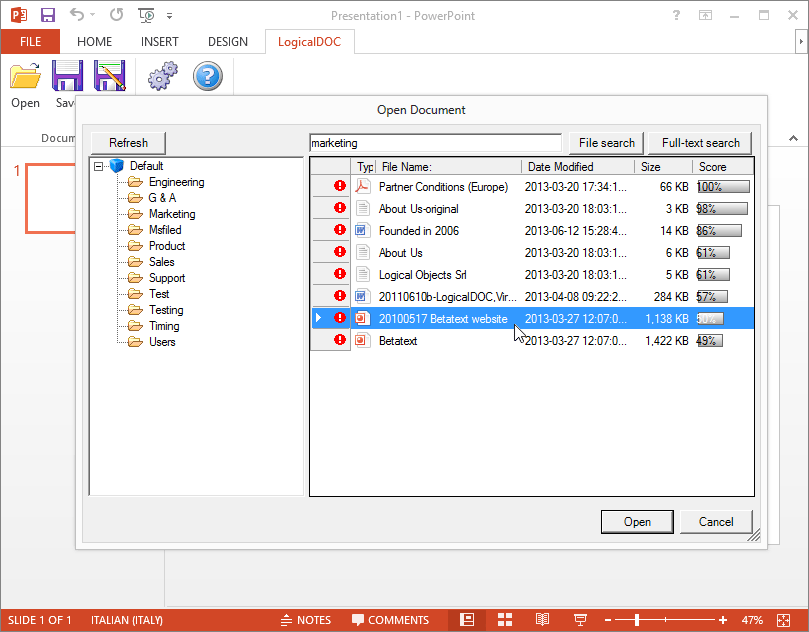This screenshot has height=632, width=809.
Task: Click the Default repository cube icon
Action: (117, 166)
